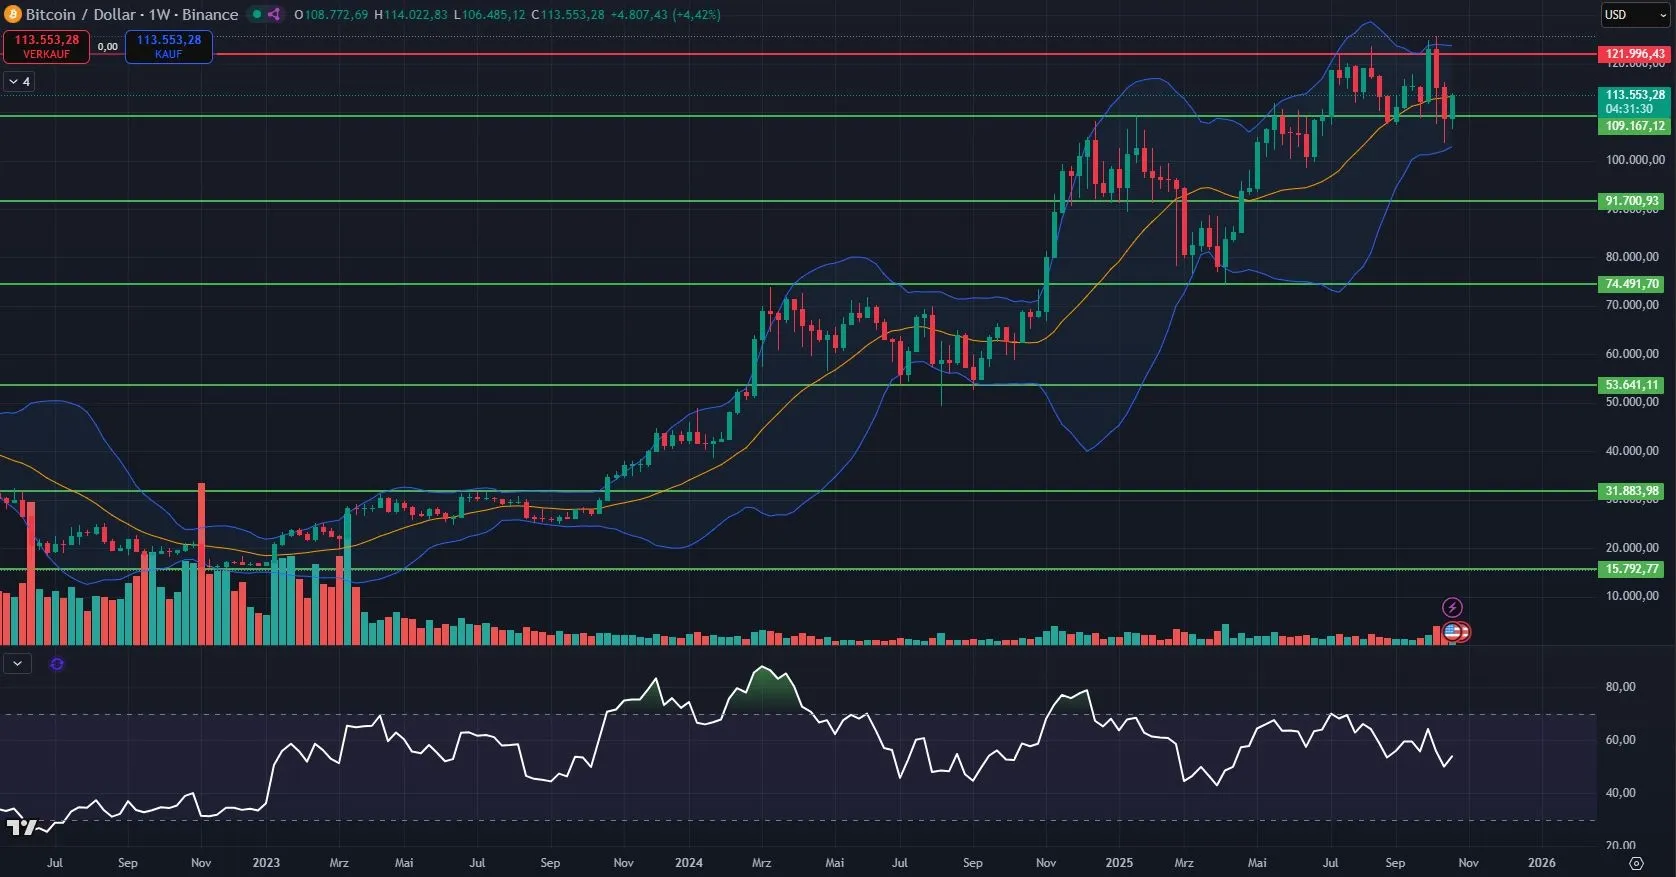Click the Bitcoin / Dollar symbol title
This screenshot has height=877, width=1676.
click(x=80, y=14)
